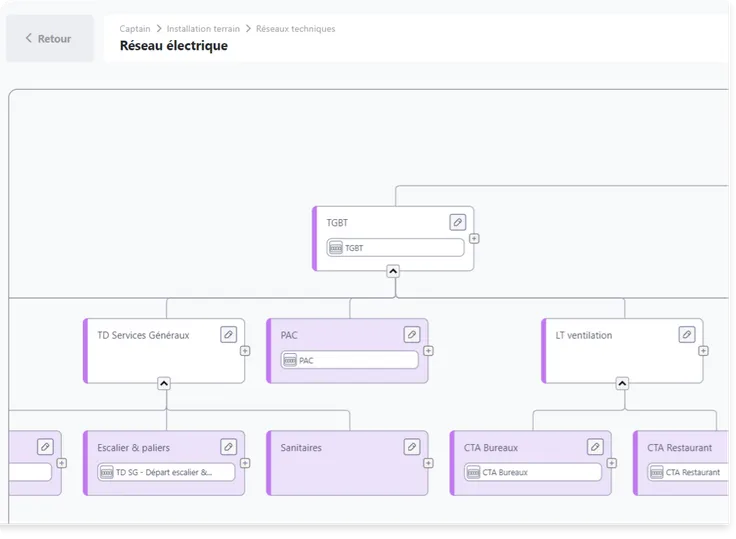Click the equipment icon in CTA Restaurant chip
Viewport: 736px width, 539px height.
(x=657, y=472)
